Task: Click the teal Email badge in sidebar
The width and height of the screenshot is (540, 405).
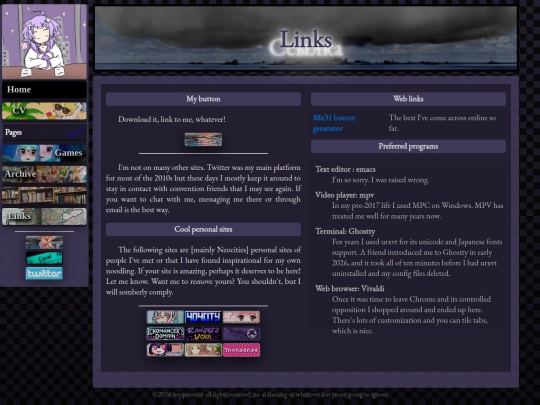Action: (44, 258)
